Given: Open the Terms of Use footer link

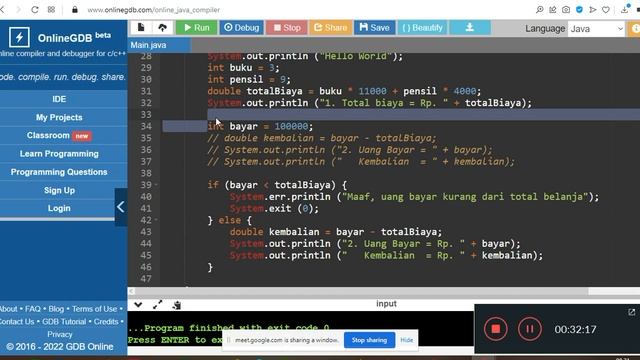Looking at the screenshot, I should (x=94, y=309).
